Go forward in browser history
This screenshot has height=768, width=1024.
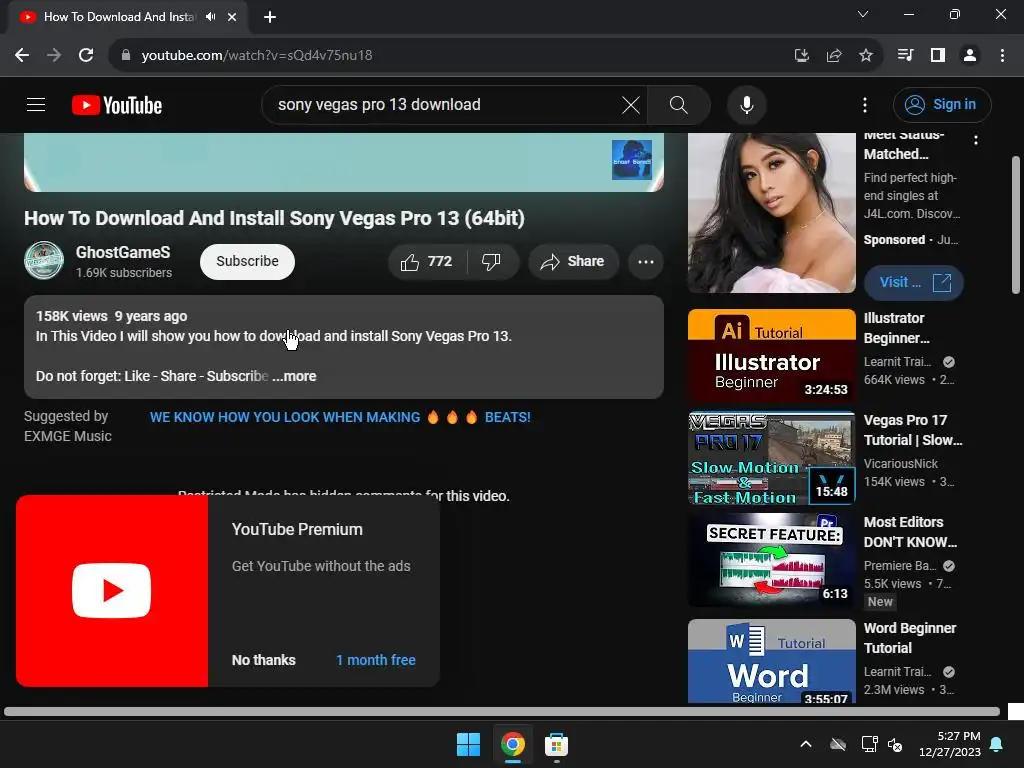click(x=54, y=55)
